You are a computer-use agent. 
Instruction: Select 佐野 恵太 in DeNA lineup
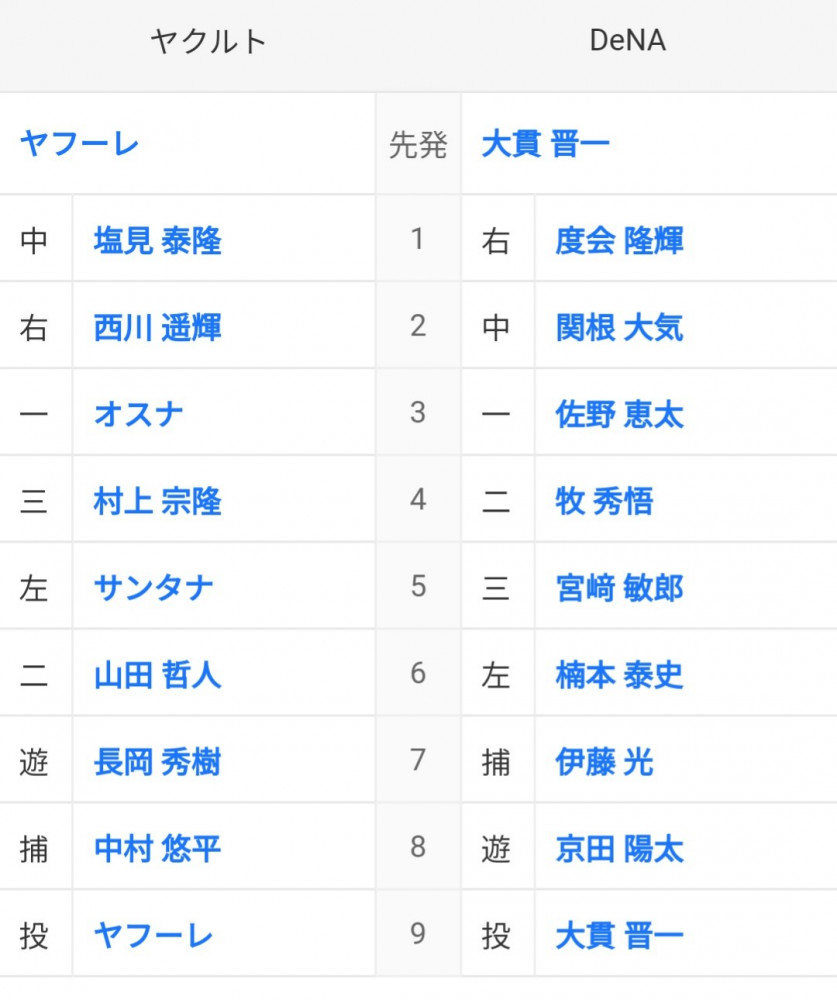[x=619, y=414]
